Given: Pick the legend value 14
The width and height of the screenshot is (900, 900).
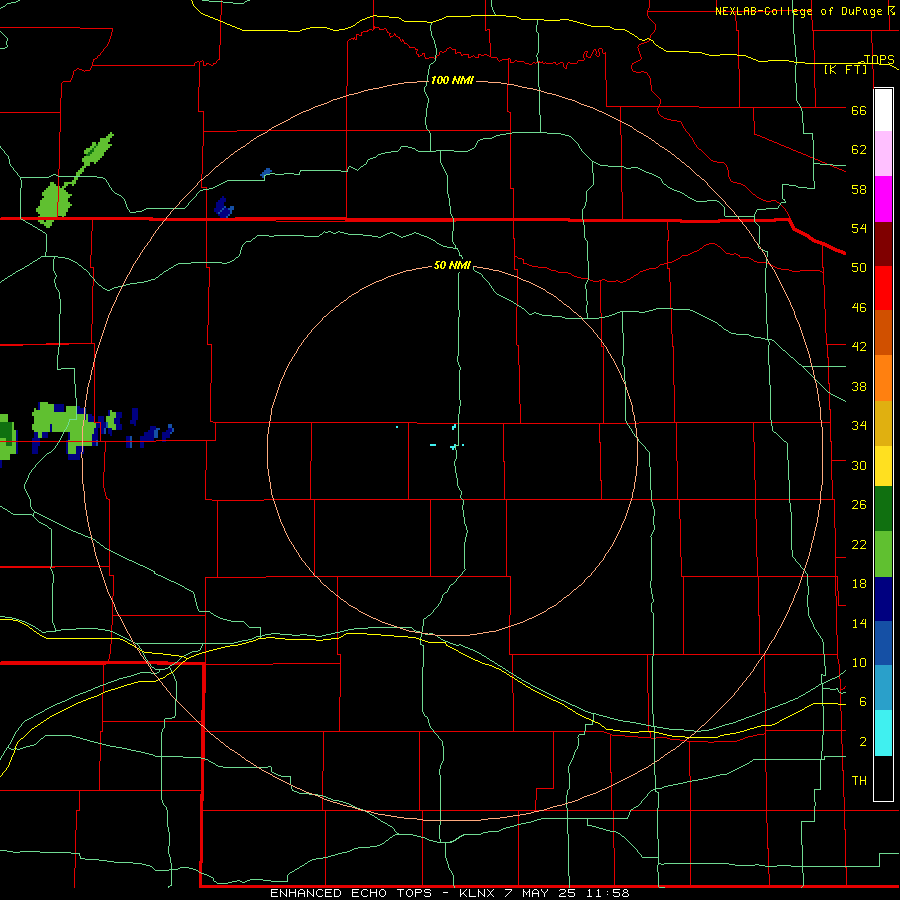Looking at the screenshot, I should (x=859, y=623).
